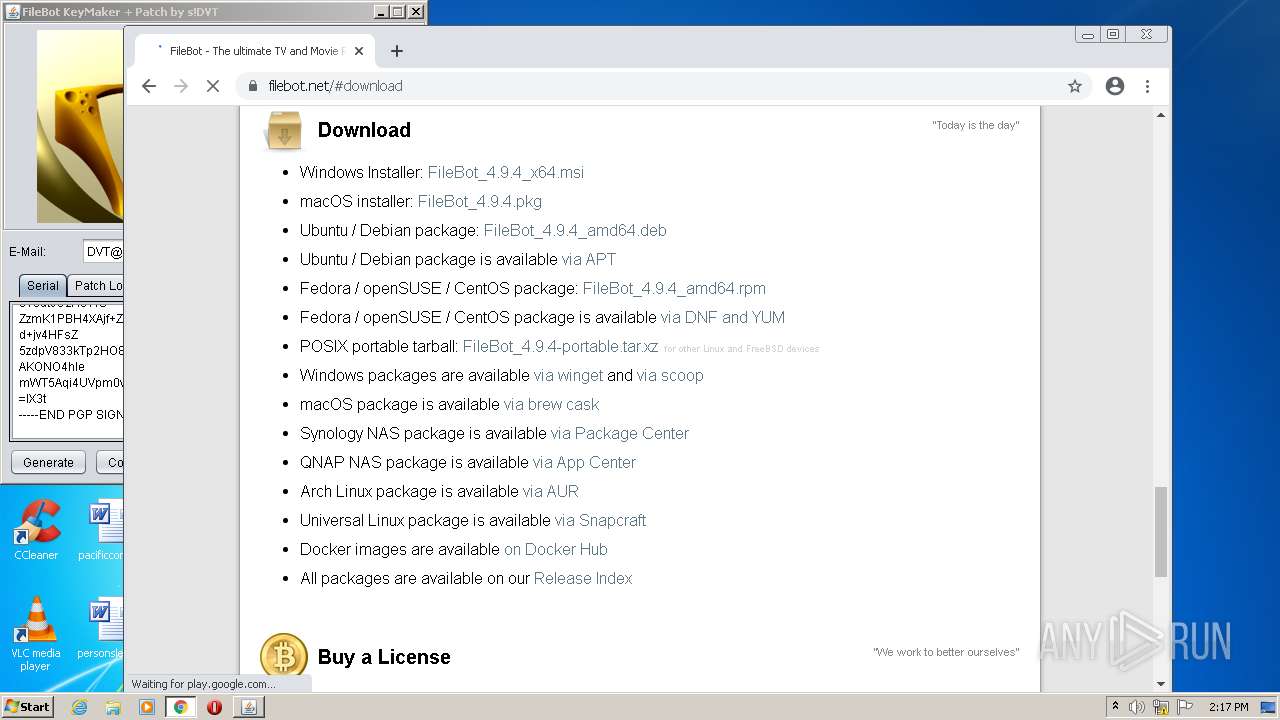Open the via winget link
The image size is (1280, 720).
coord(569,375)
